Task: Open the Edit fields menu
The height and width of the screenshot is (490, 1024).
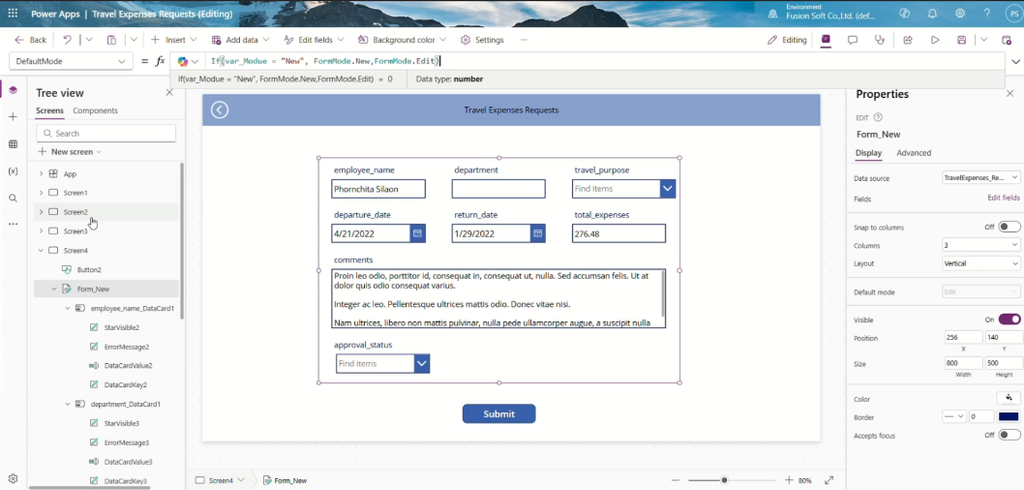Action: (314, 40)
